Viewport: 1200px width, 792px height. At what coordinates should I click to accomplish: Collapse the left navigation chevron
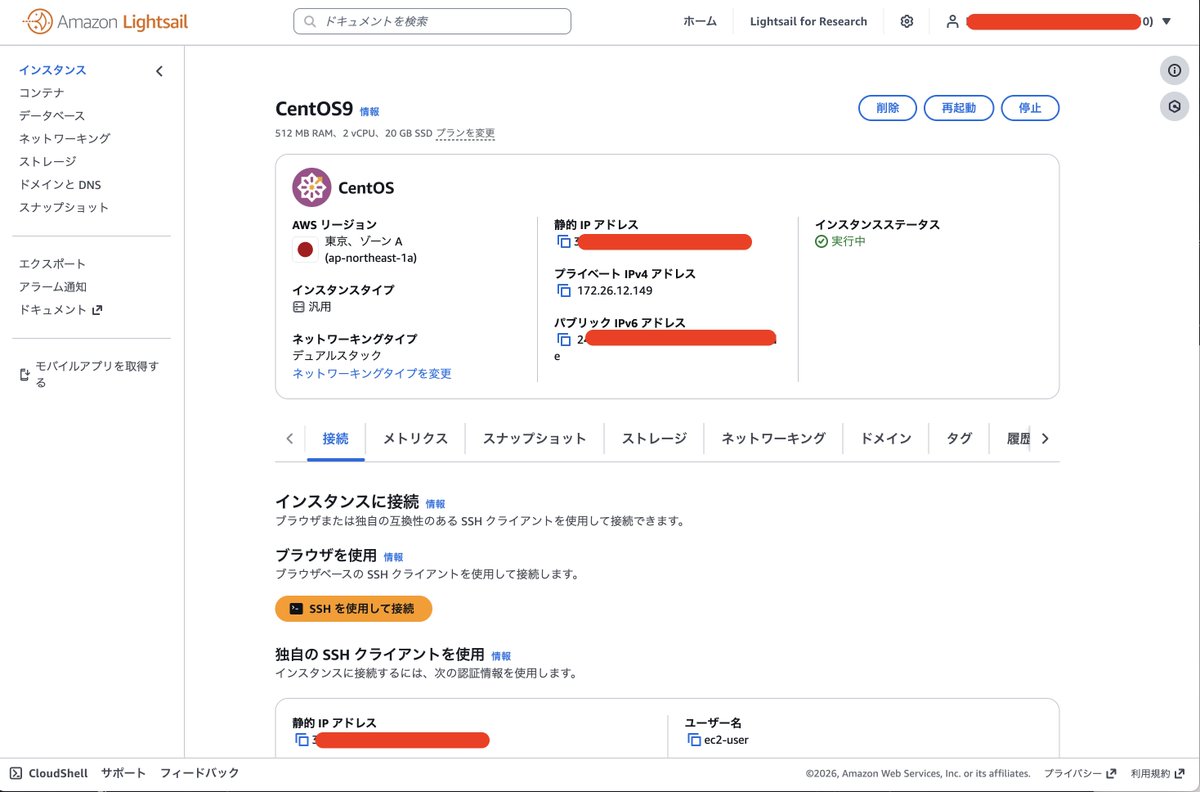tap(159, 71)
